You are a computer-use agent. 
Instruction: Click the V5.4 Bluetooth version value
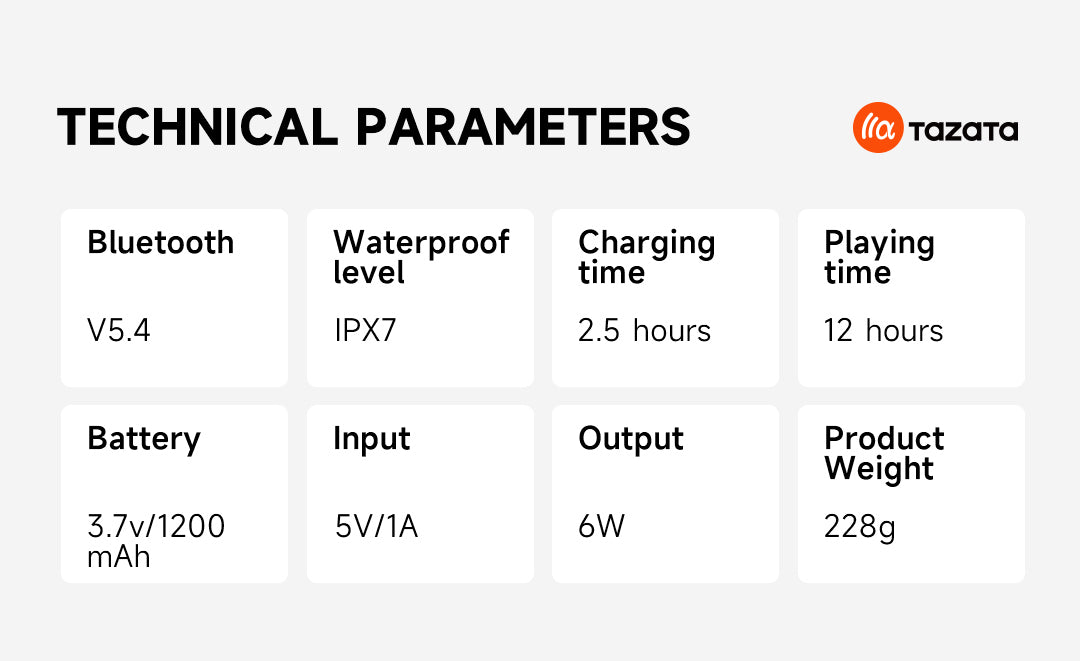(x=119, y=331)
